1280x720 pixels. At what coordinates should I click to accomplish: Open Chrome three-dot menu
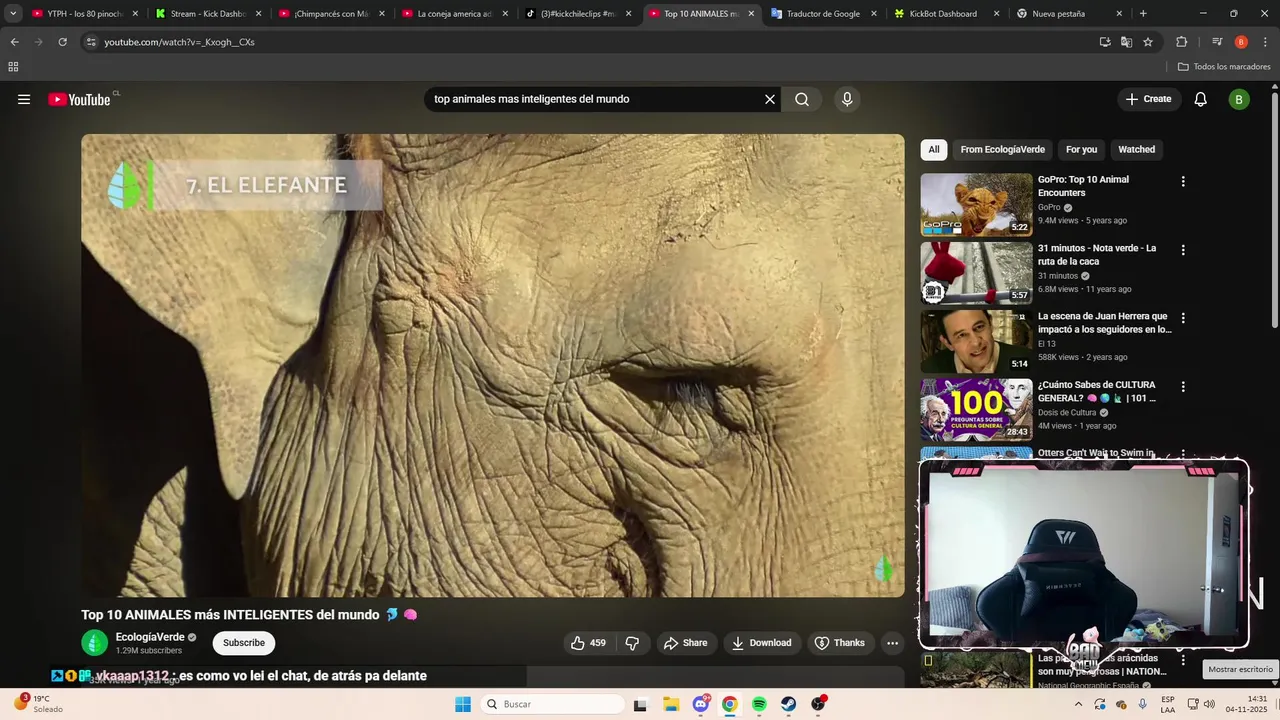point(1263,42)
